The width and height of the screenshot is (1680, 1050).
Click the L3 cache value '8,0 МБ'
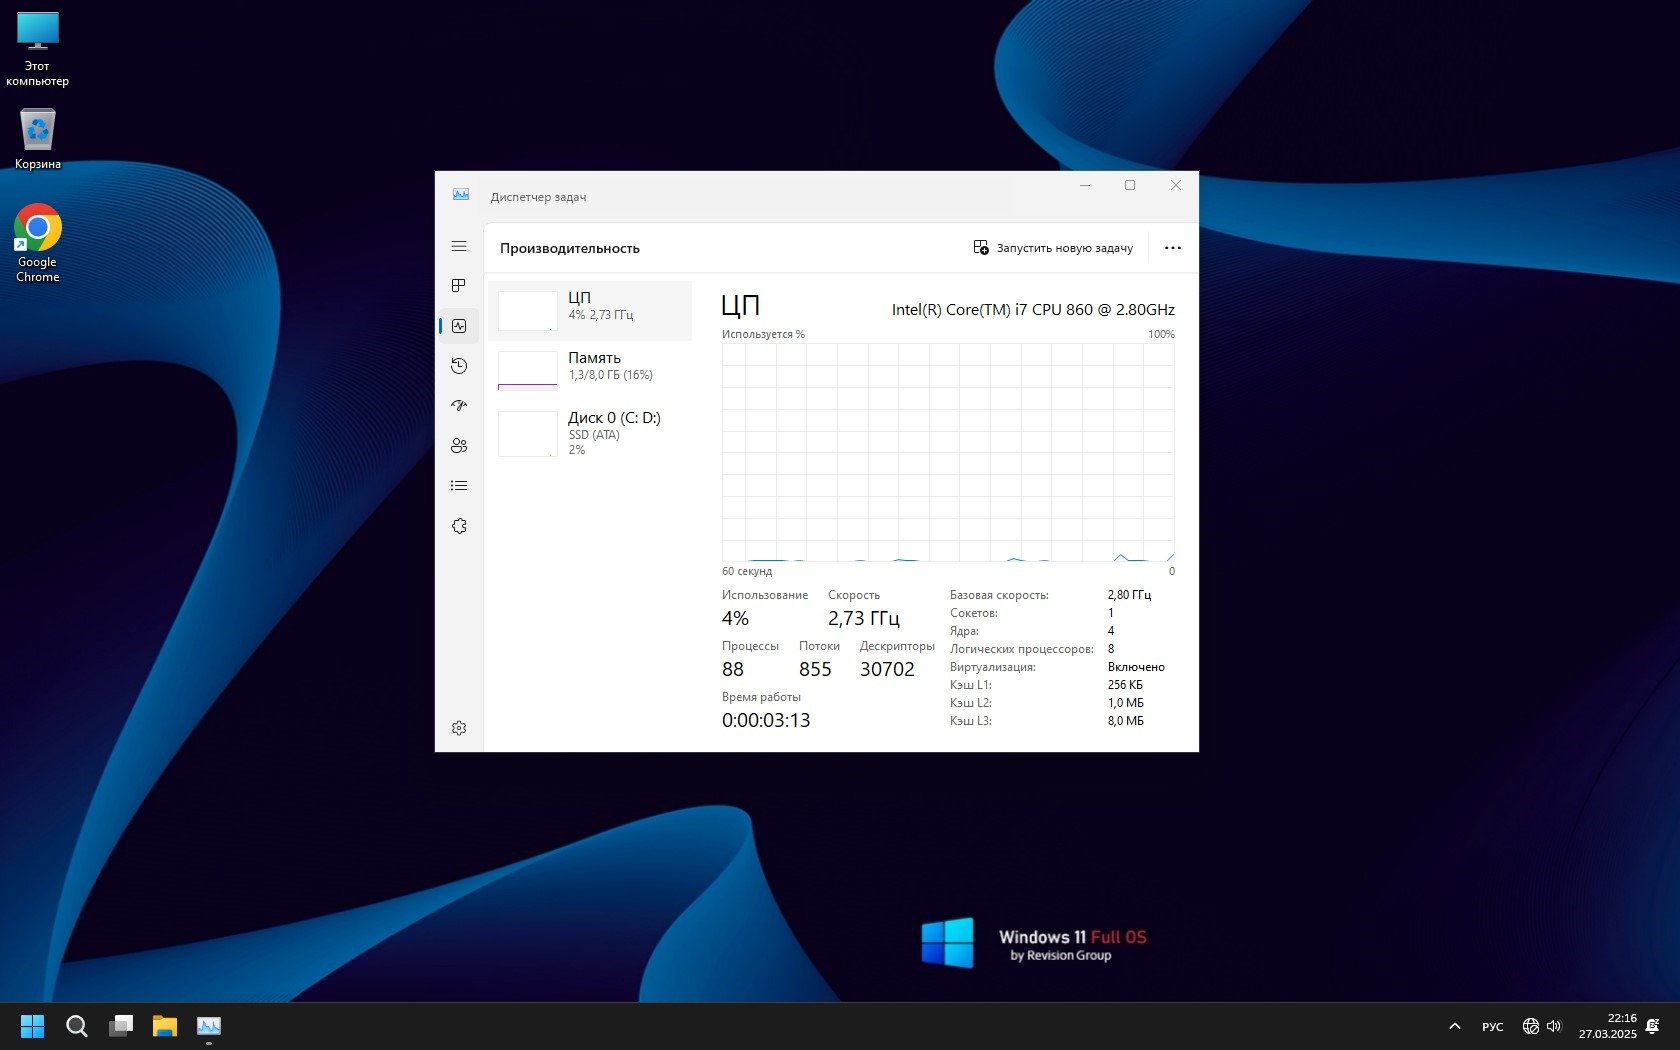[1126, 721]
